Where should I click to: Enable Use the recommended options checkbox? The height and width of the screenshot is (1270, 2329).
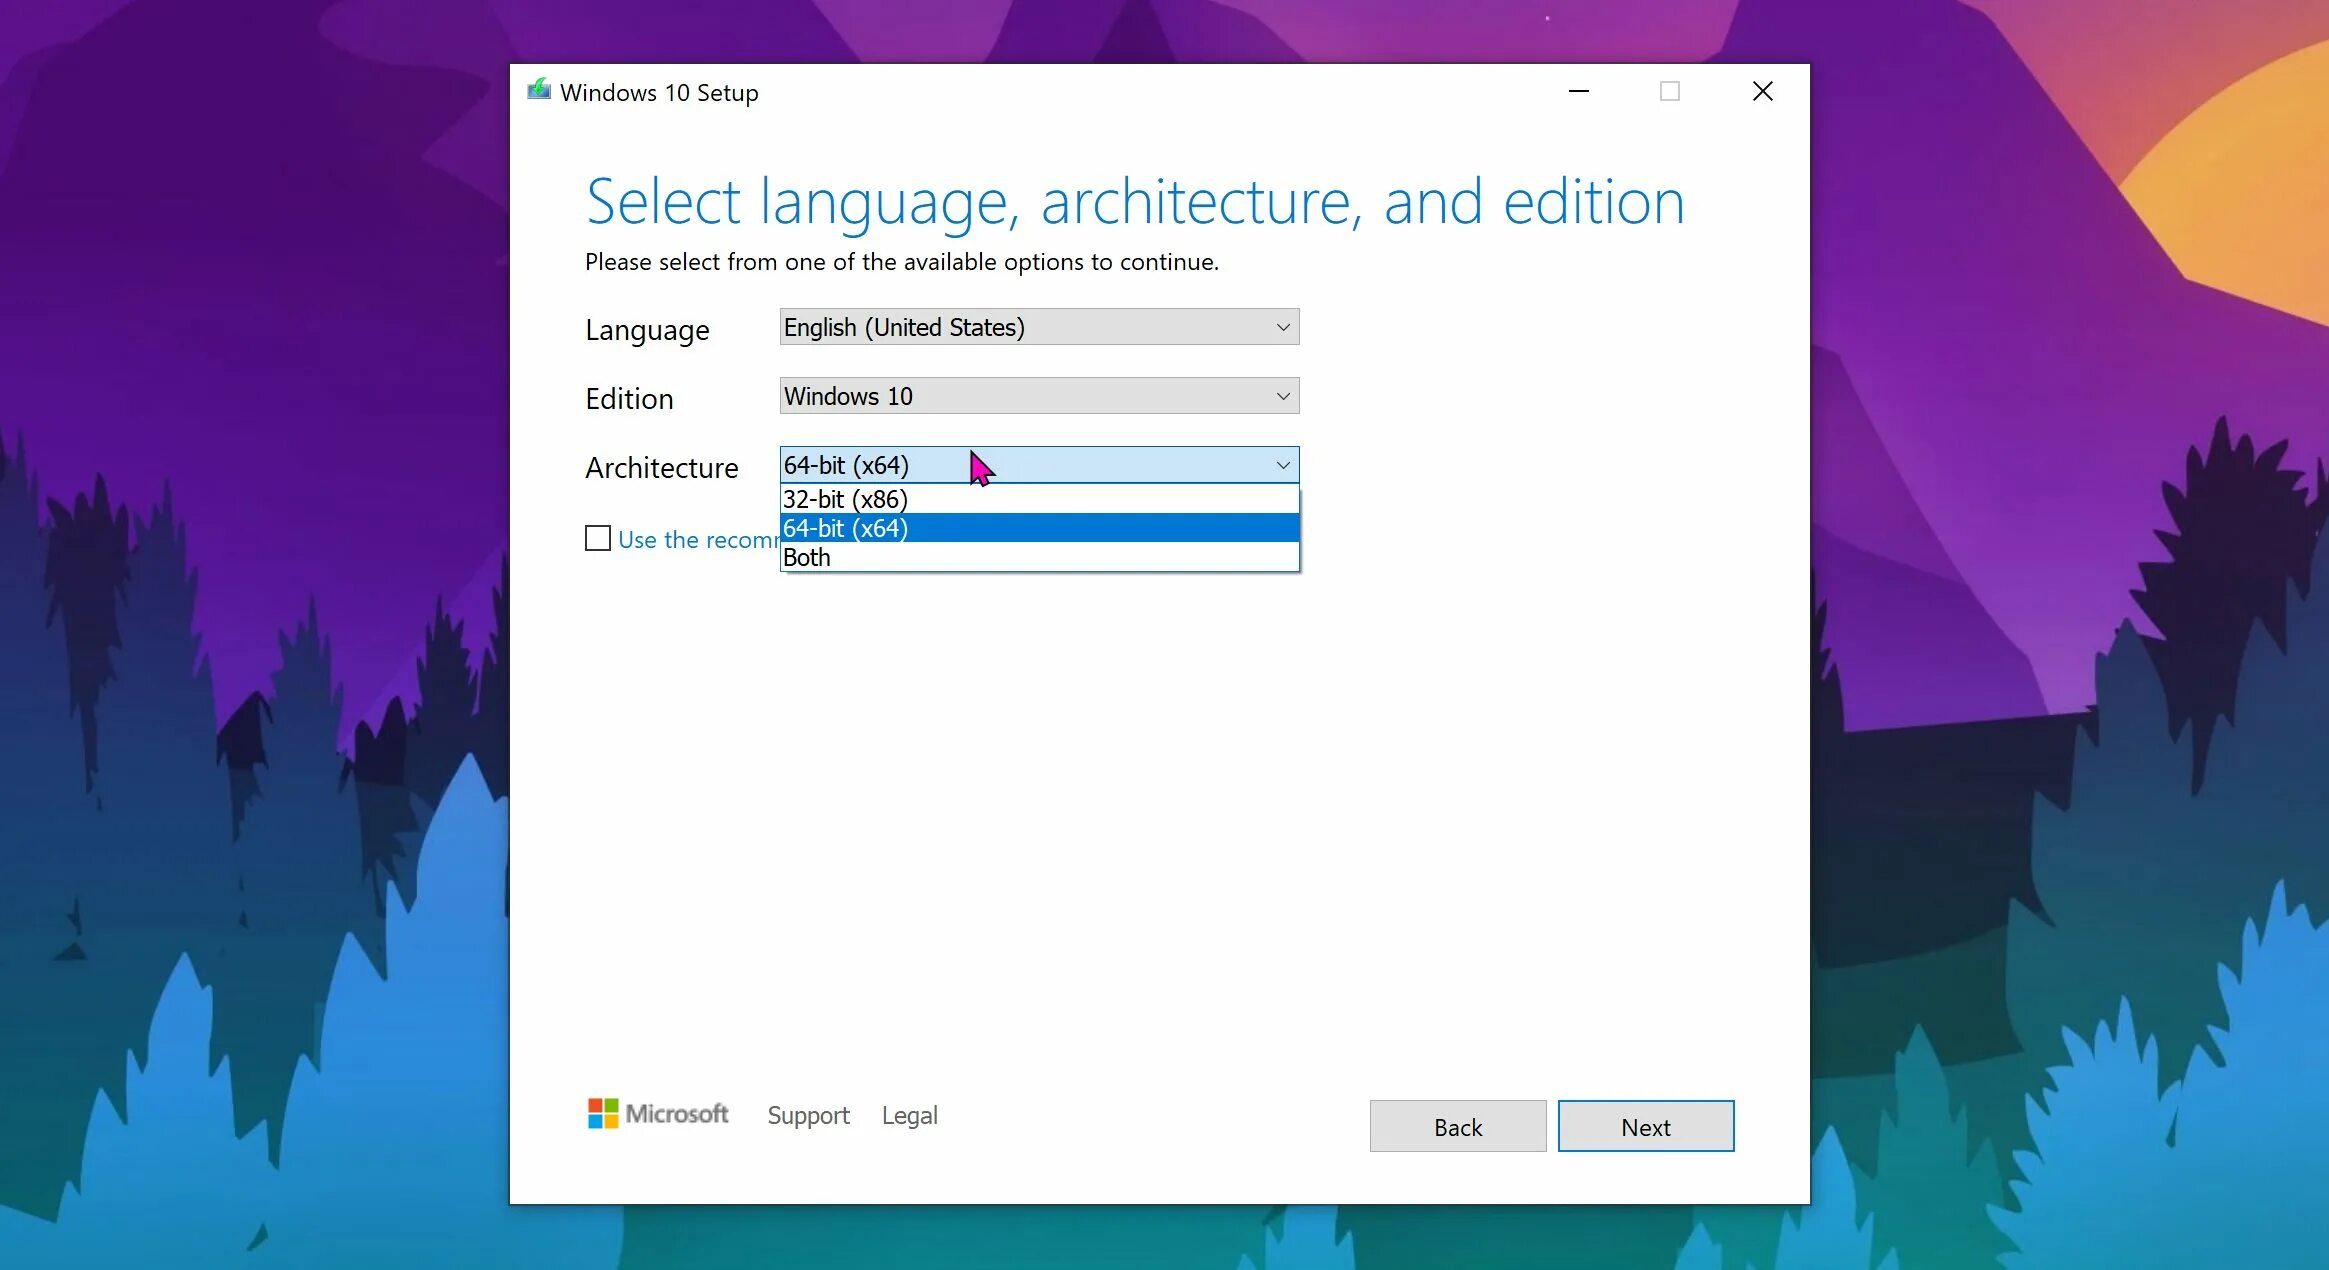click(599, 538)
